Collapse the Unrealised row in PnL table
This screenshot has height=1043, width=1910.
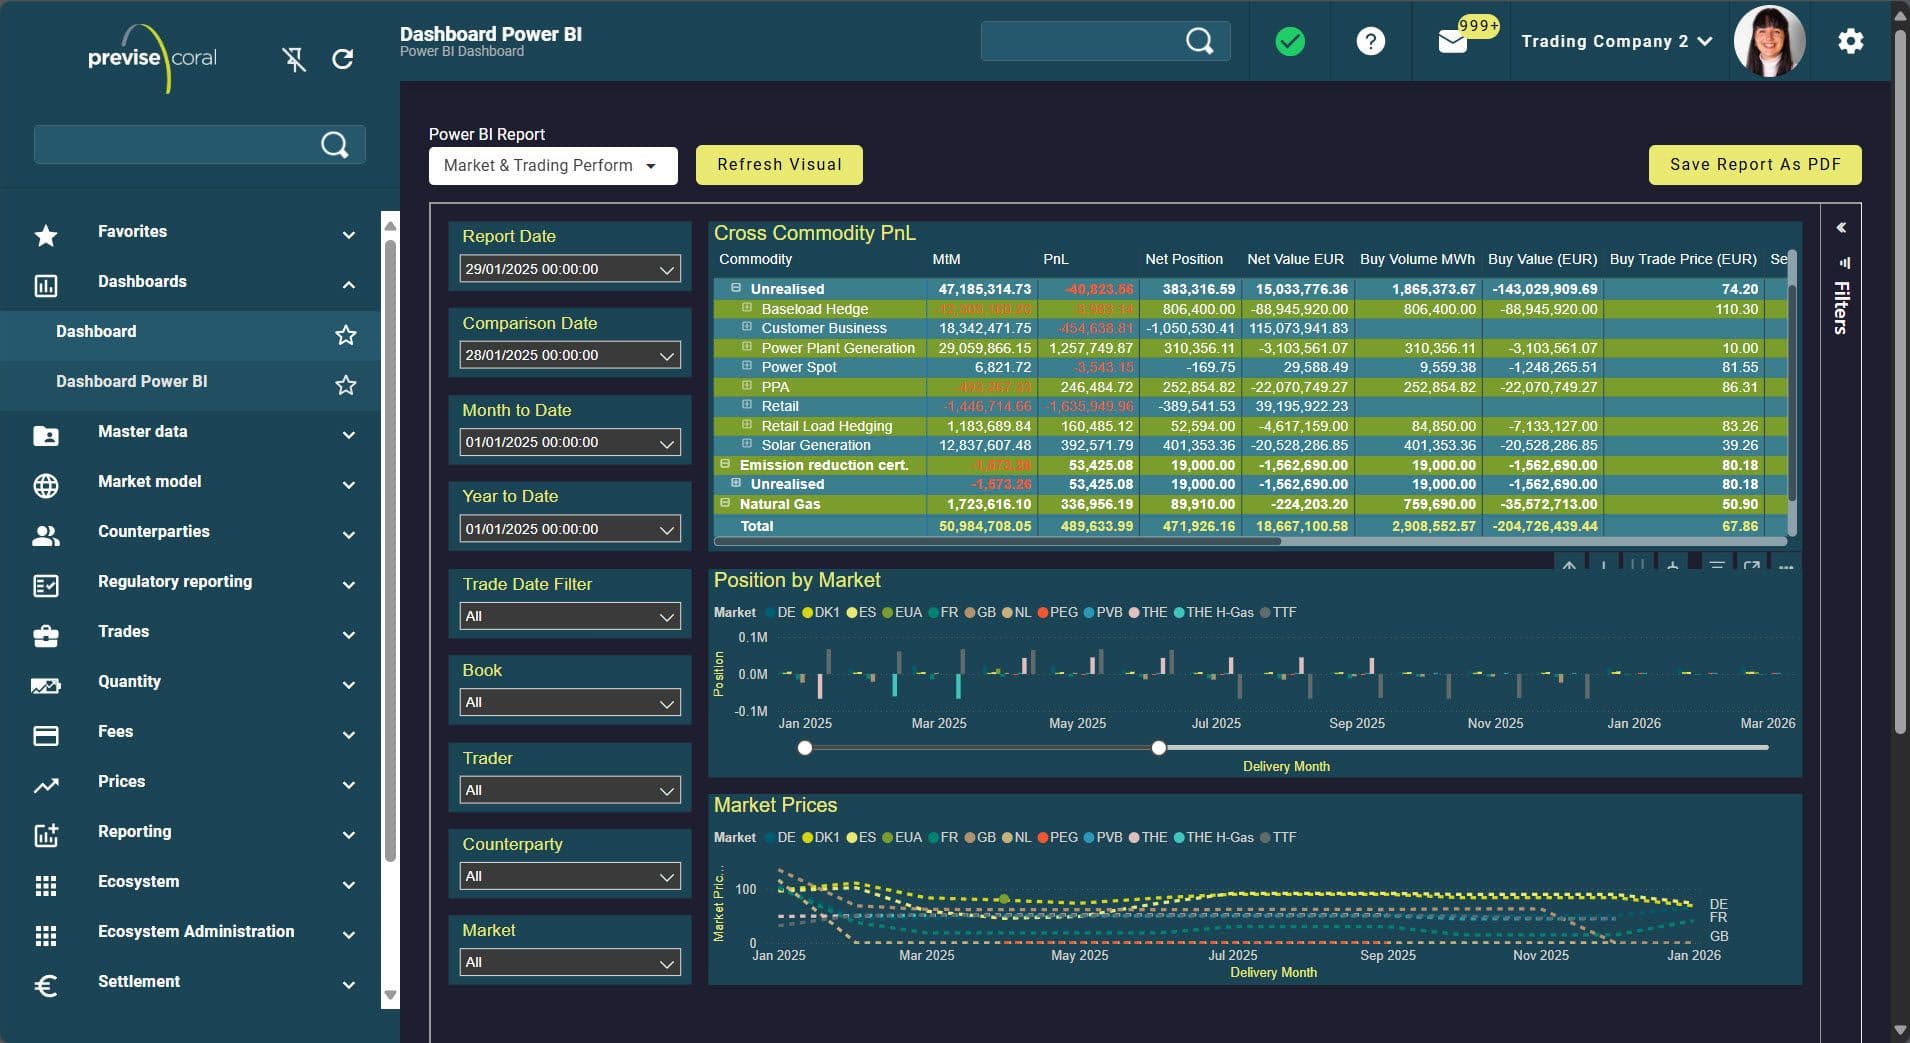click(736, 288)
